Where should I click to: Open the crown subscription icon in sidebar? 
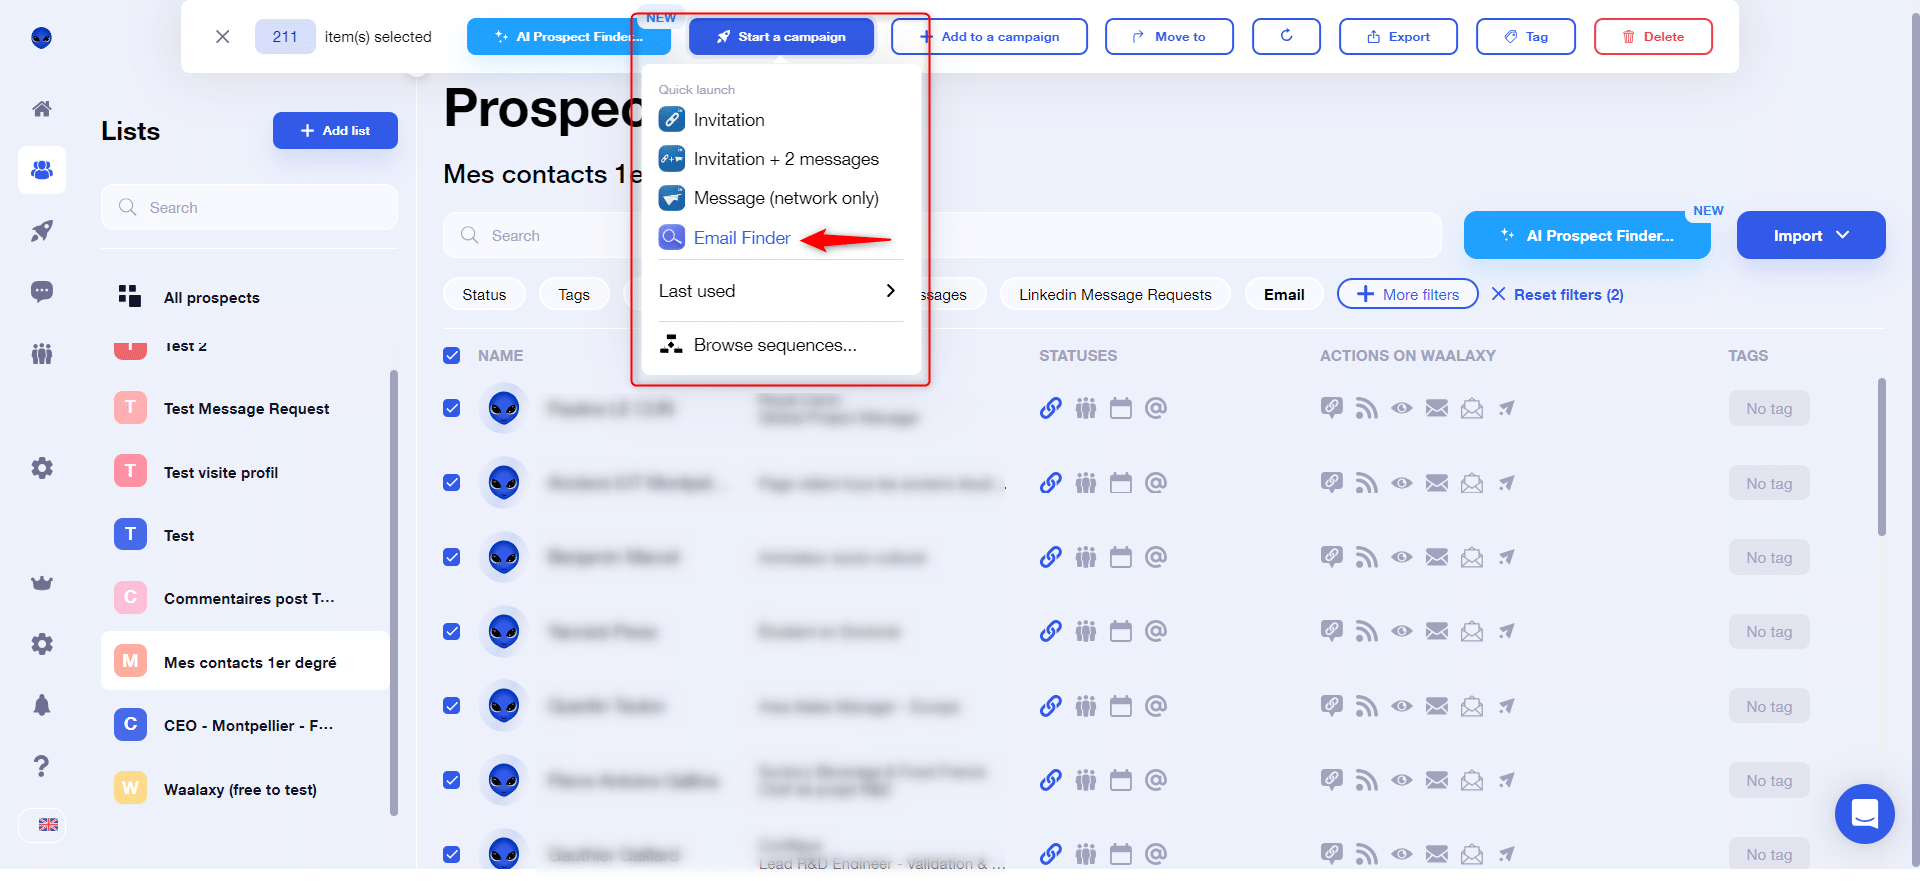(42, 583)
